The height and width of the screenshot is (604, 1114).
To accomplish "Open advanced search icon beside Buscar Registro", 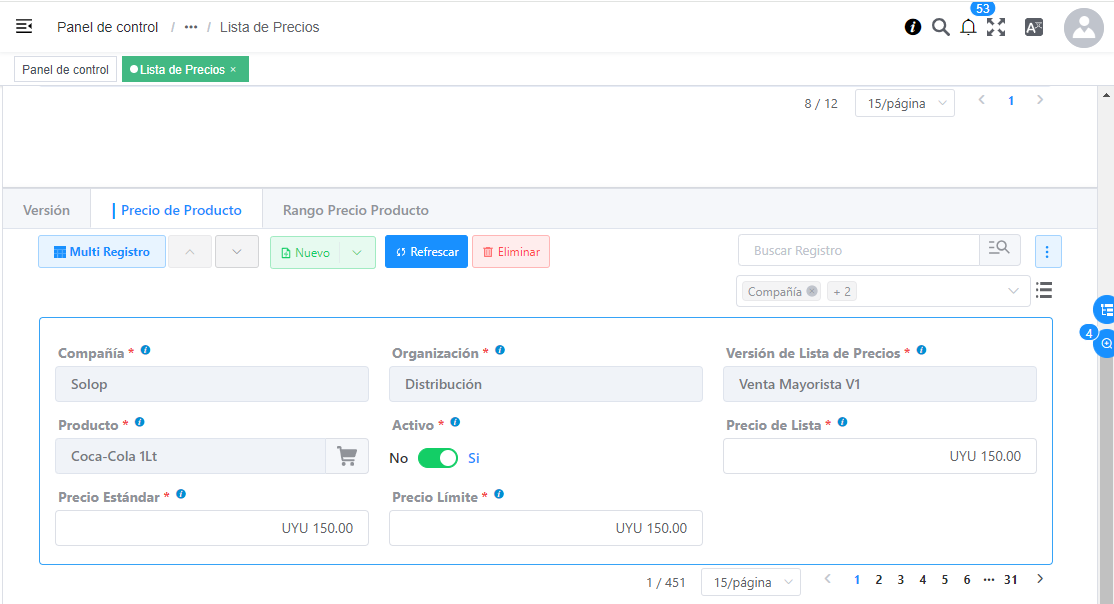I will [999, 250].
